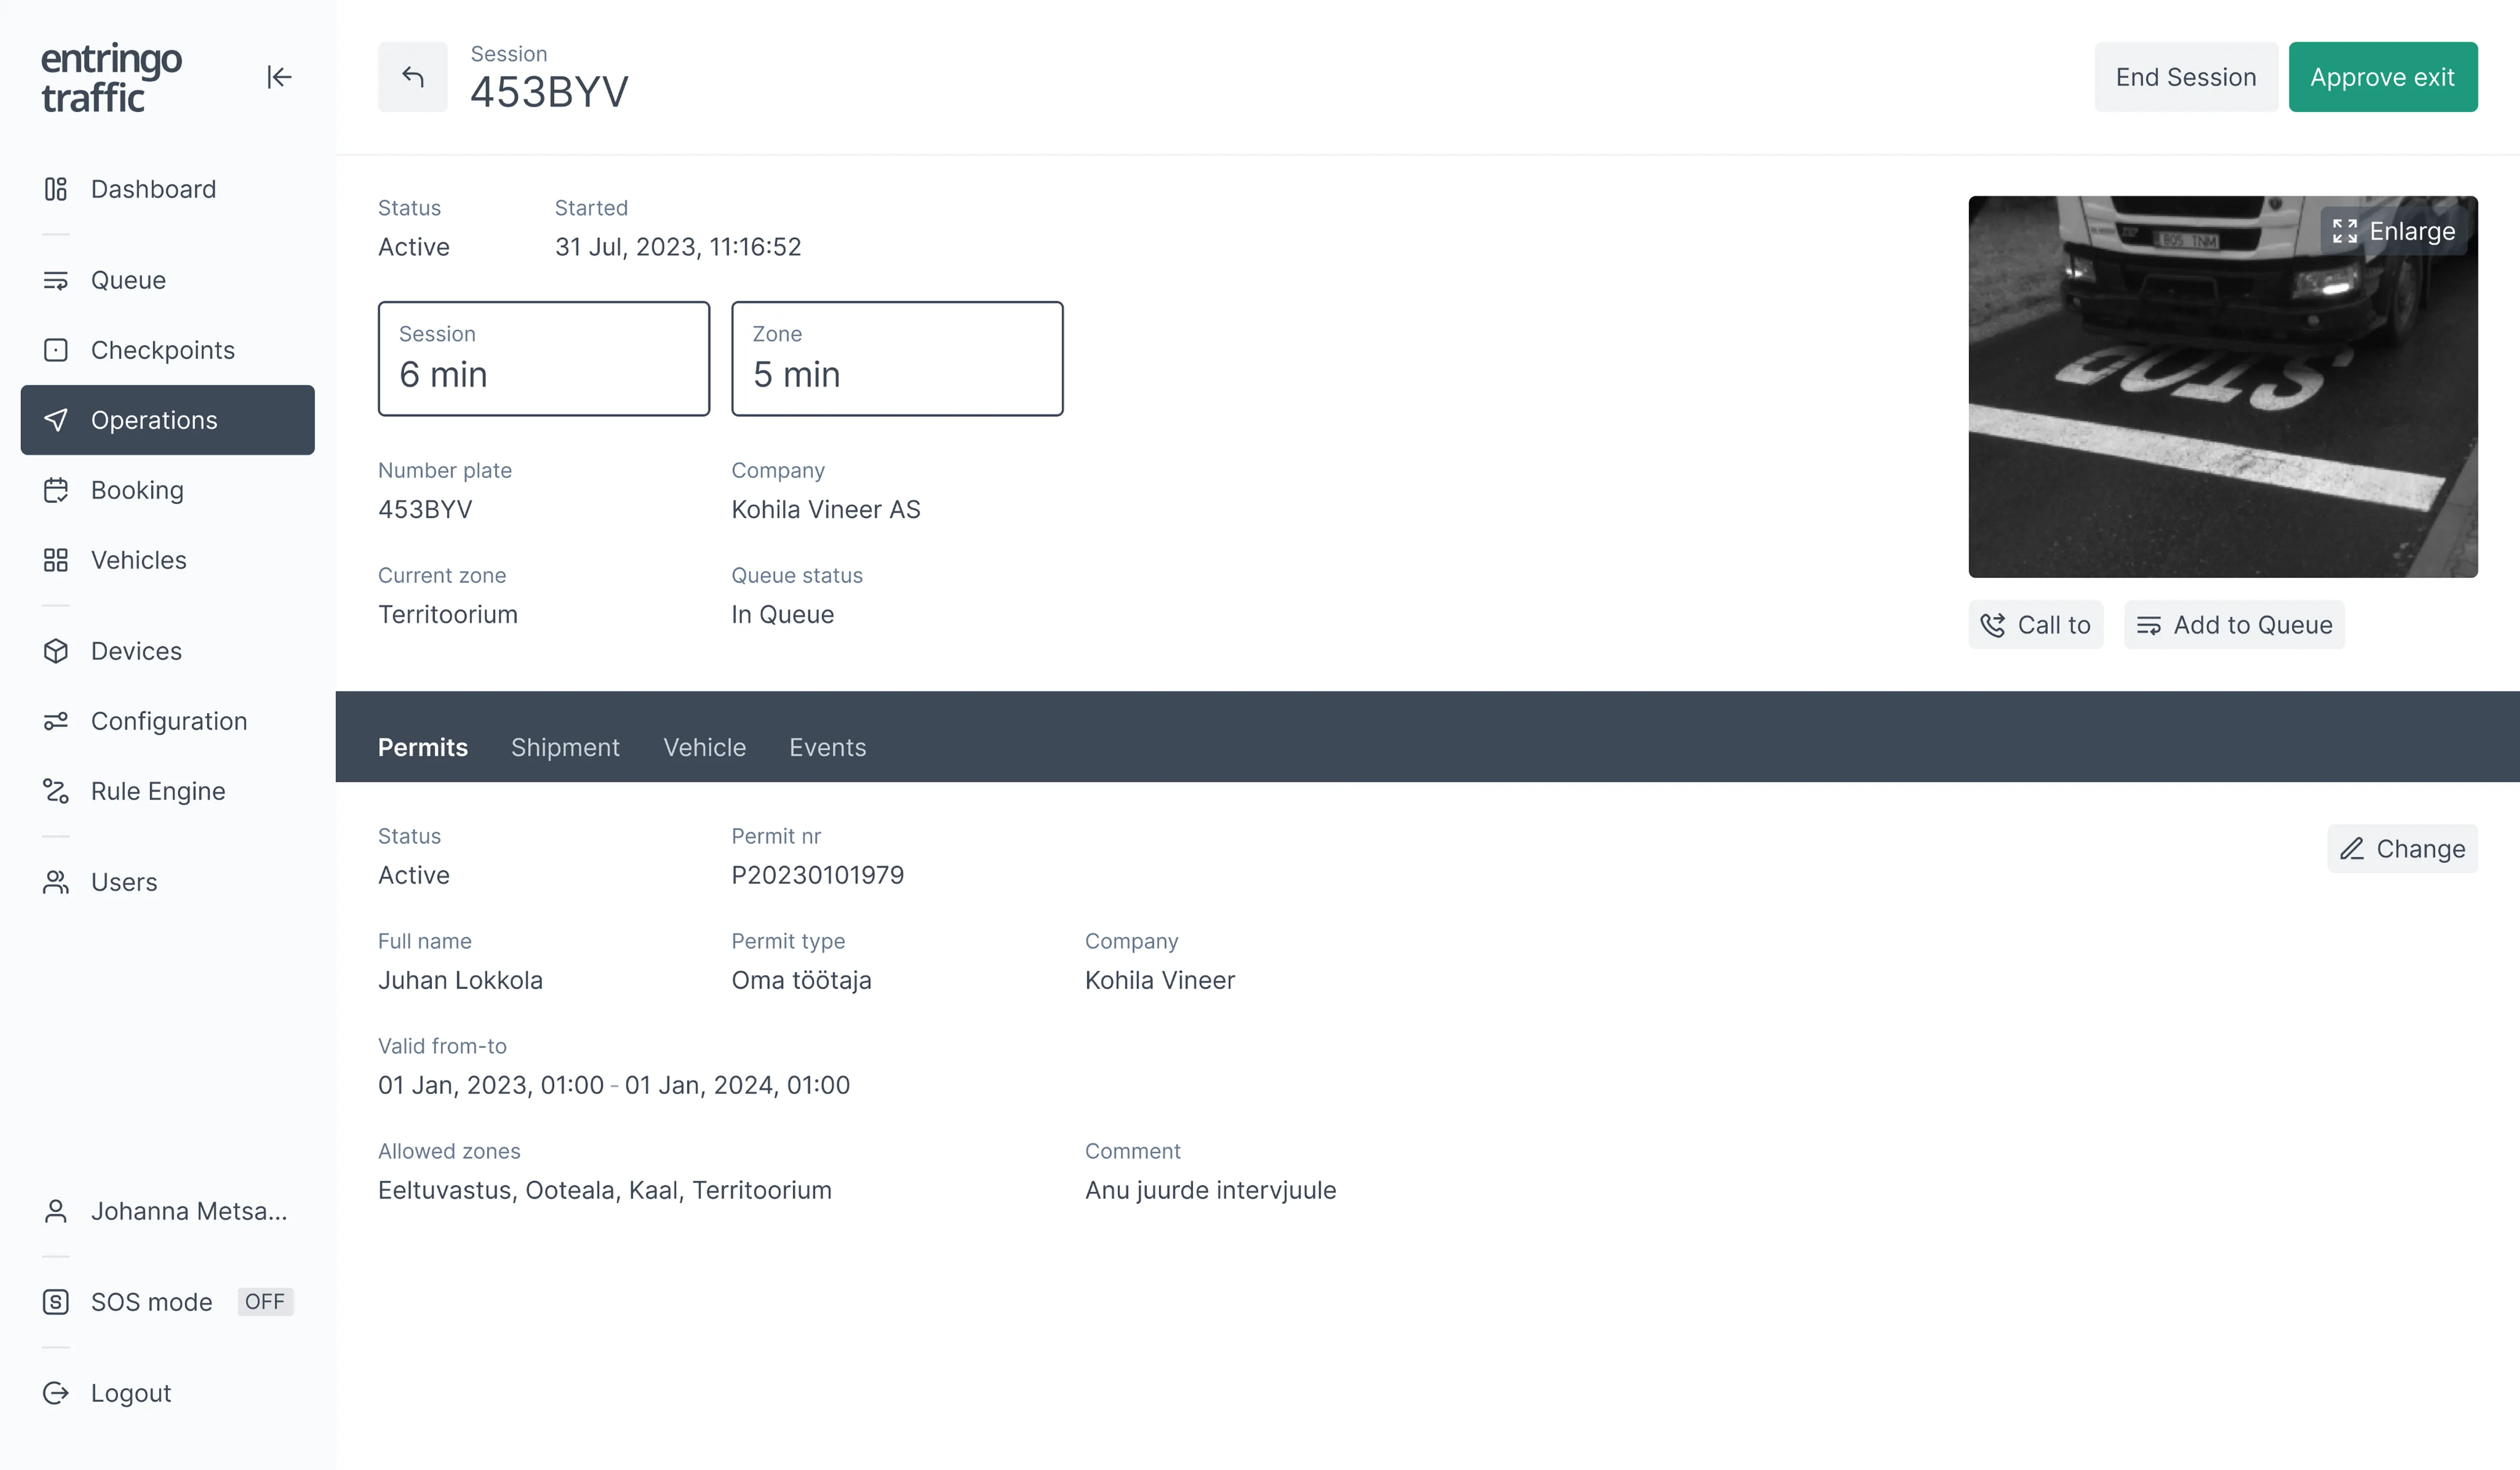The width and height of the screenshot is (2520, 1470).
Task: Click the Operations navigation icon
Action: tap(57, 420)
